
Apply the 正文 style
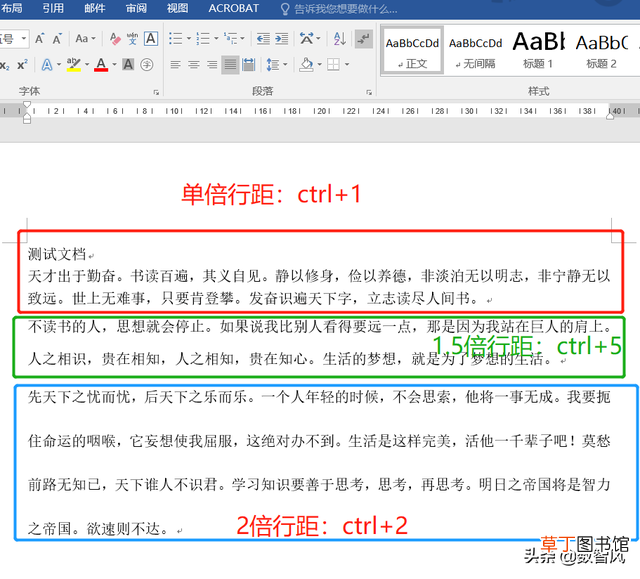[x=412, y=51]
